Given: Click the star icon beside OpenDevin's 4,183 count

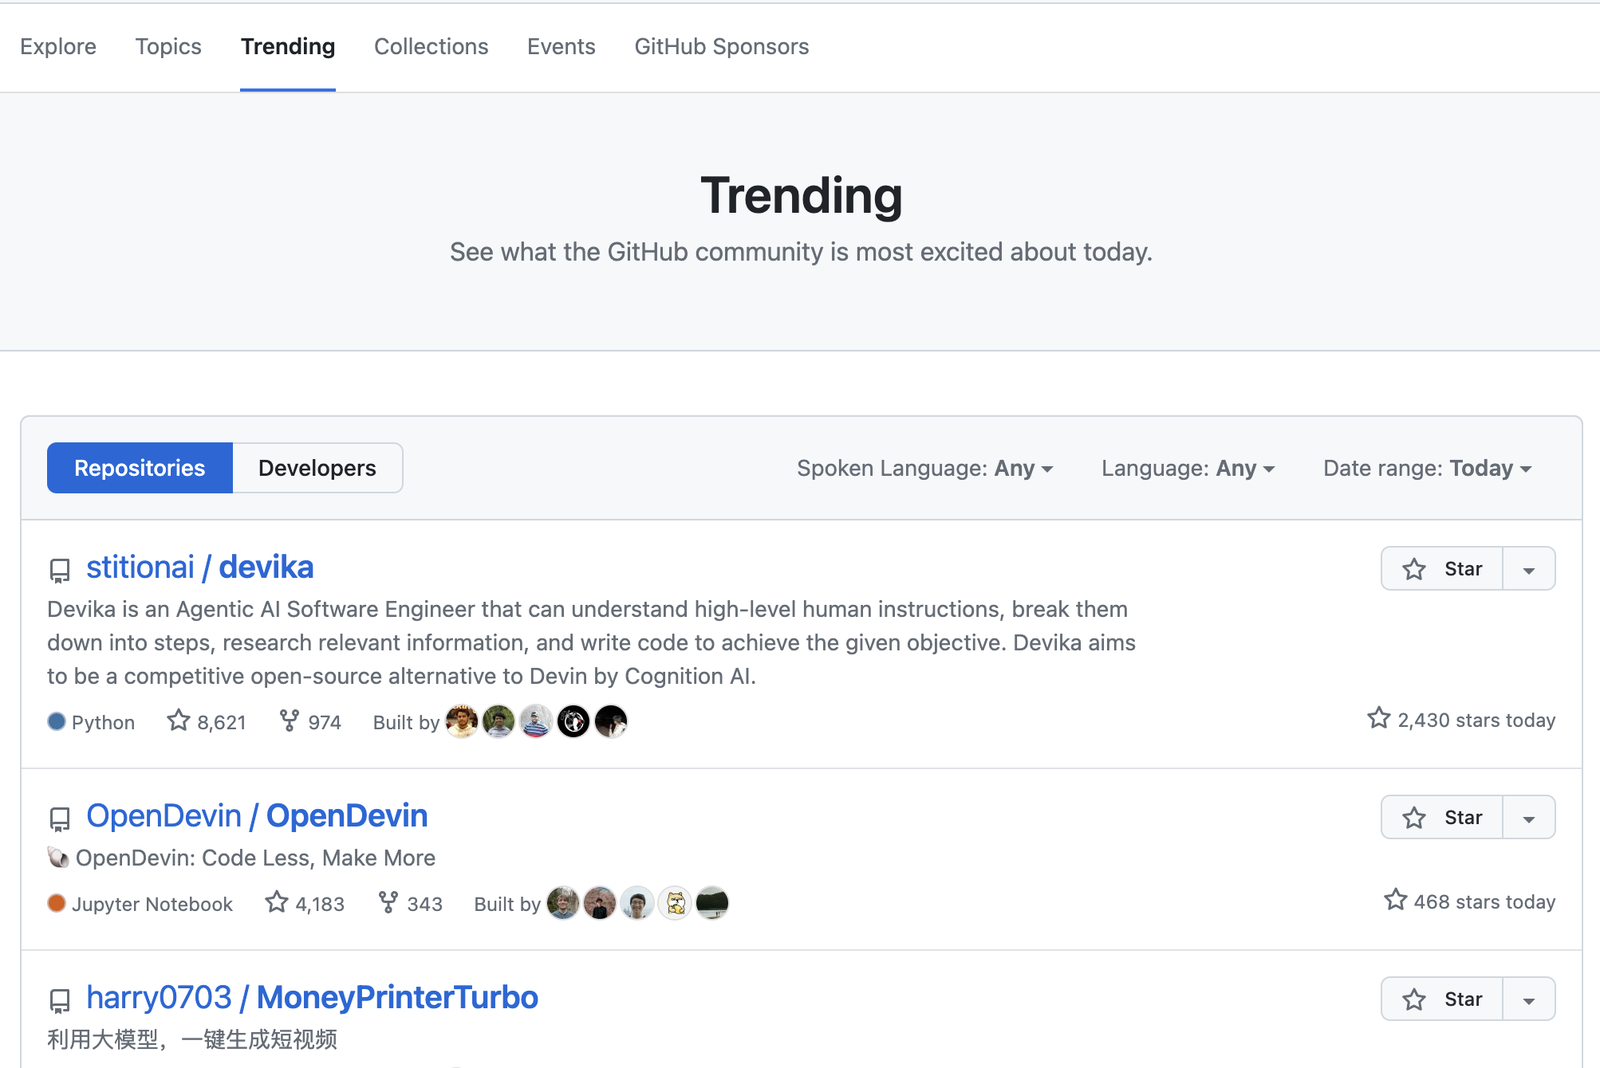Looking at the screenshot, I should pos(277,902).
